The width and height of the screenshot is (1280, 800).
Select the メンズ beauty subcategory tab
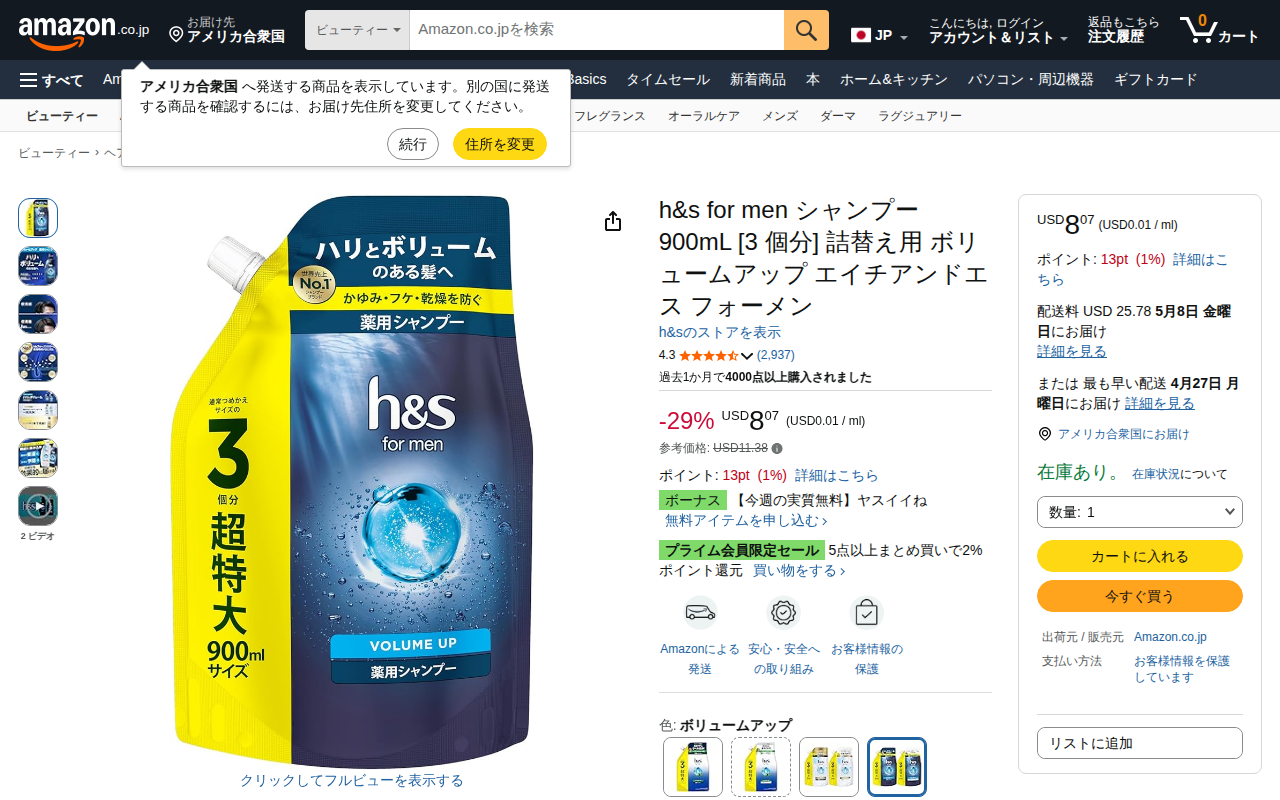(780, 116)
